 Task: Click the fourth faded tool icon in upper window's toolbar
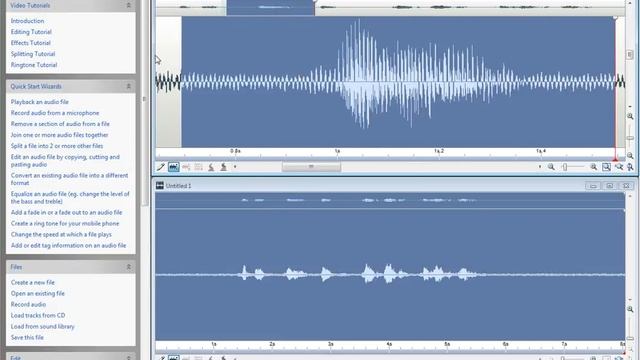point(199,167)
